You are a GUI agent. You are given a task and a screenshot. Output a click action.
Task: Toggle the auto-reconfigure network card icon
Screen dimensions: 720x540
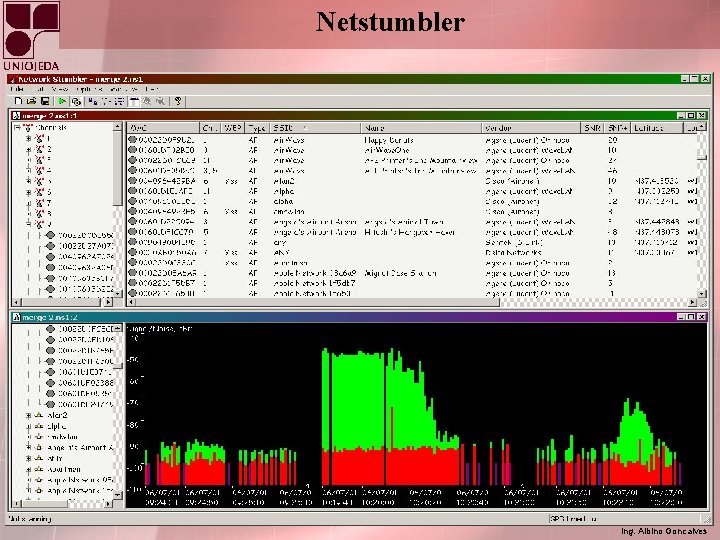[x=76, y=101]
